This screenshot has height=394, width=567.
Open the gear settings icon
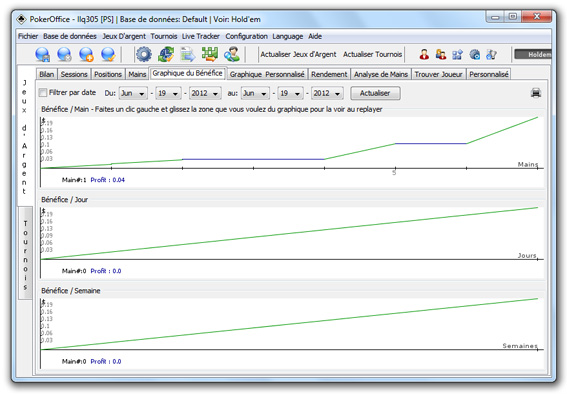(x=144, y=55)
